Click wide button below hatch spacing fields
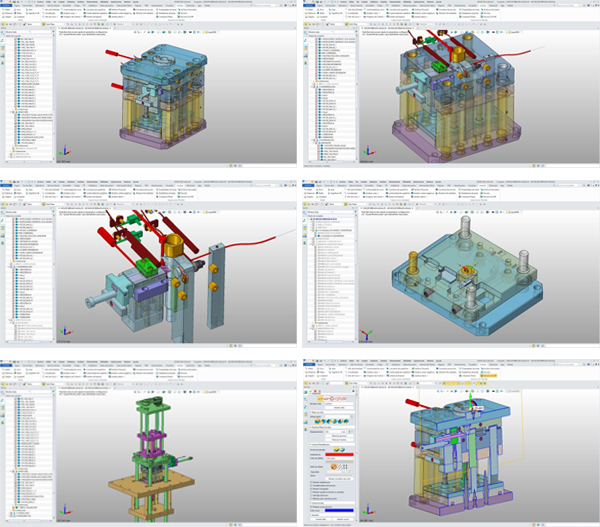 coord(339,478)
